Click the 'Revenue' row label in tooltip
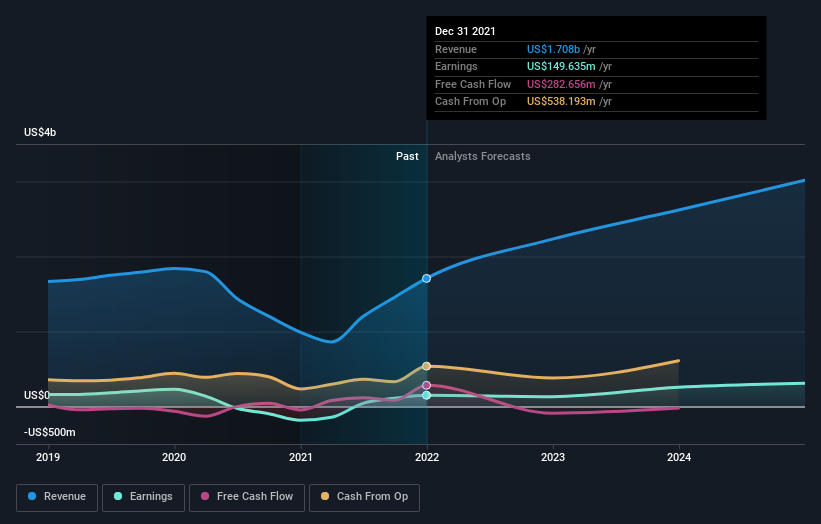The width and height of the screenshot is (821, 524). pos(456,49)
